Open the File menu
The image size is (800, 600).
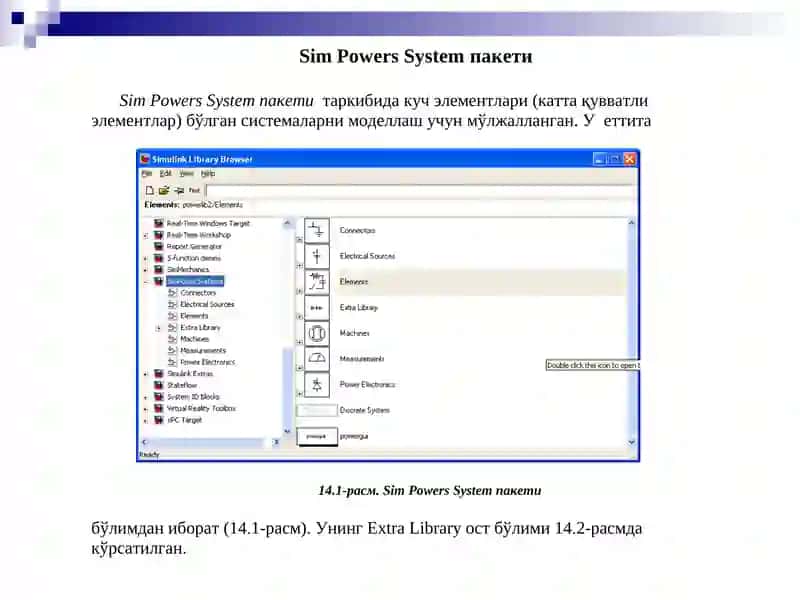tap(147, 174)
